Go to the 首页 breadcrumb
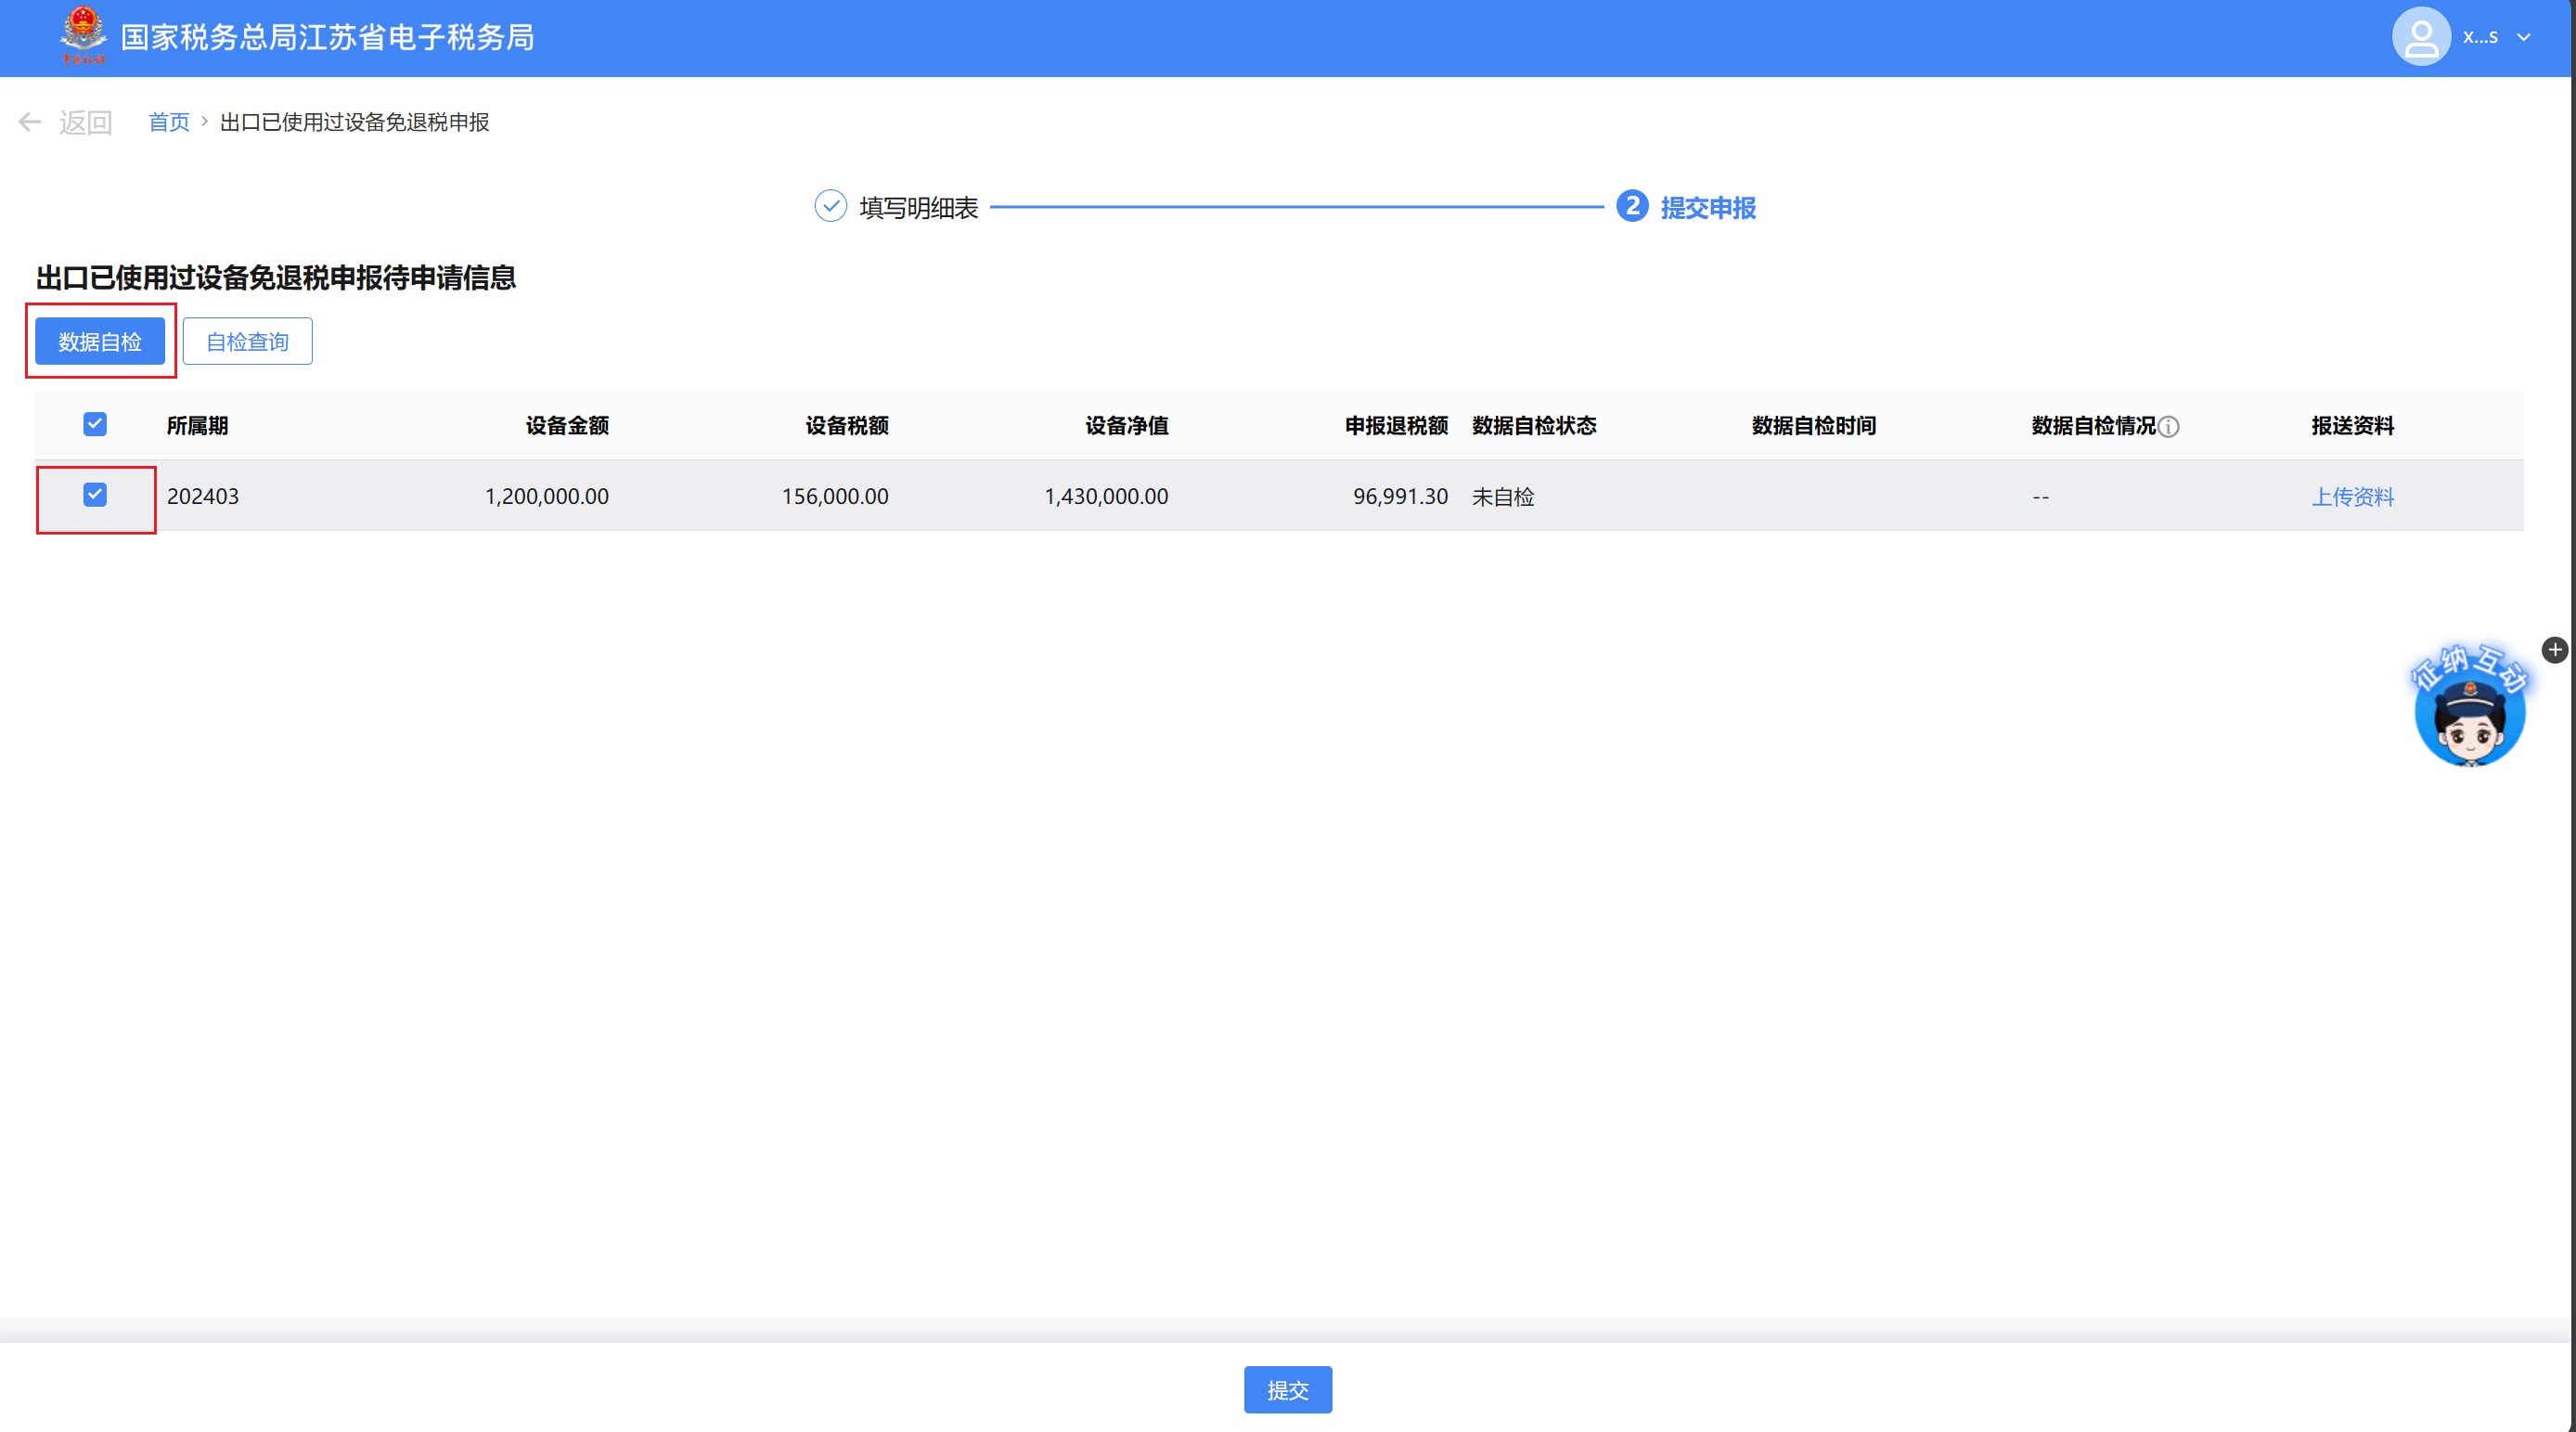 pos(169,122)
